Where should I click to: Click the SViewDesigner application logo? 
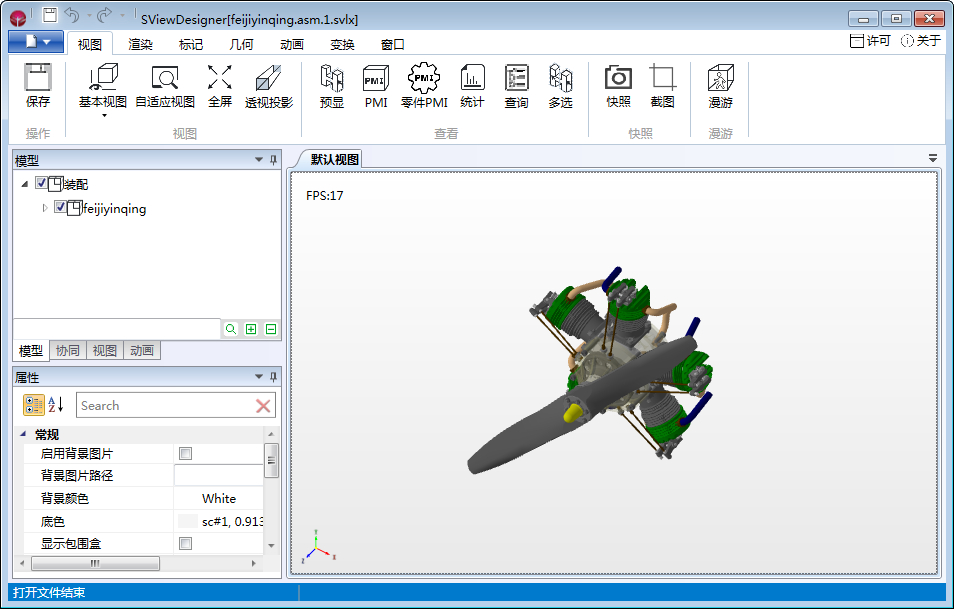(x=18, y=18)
